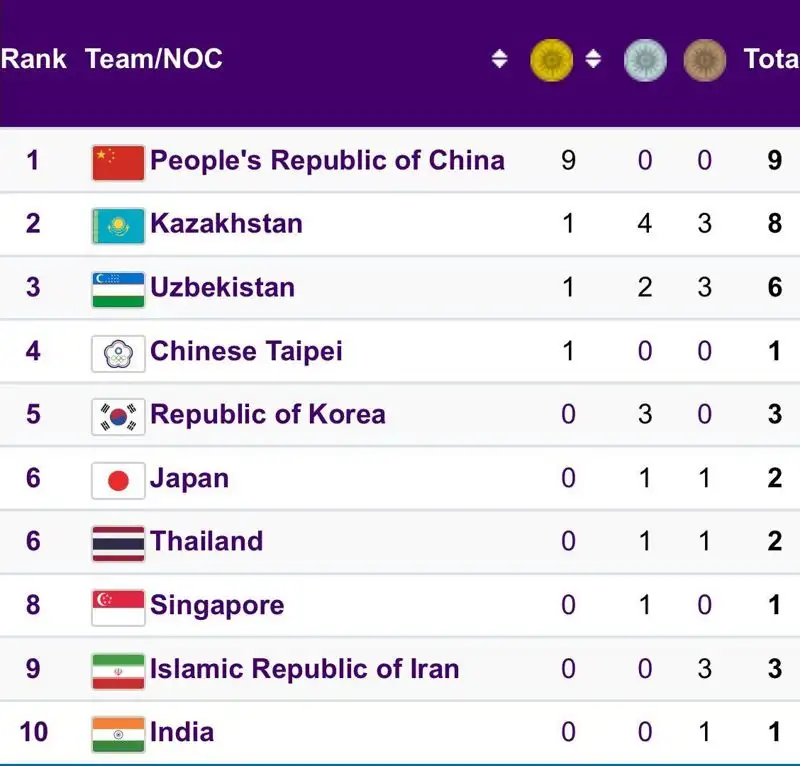Sort table by Team/NOC arrows
This screenshot has height=766, width=800.
[500, 60]
